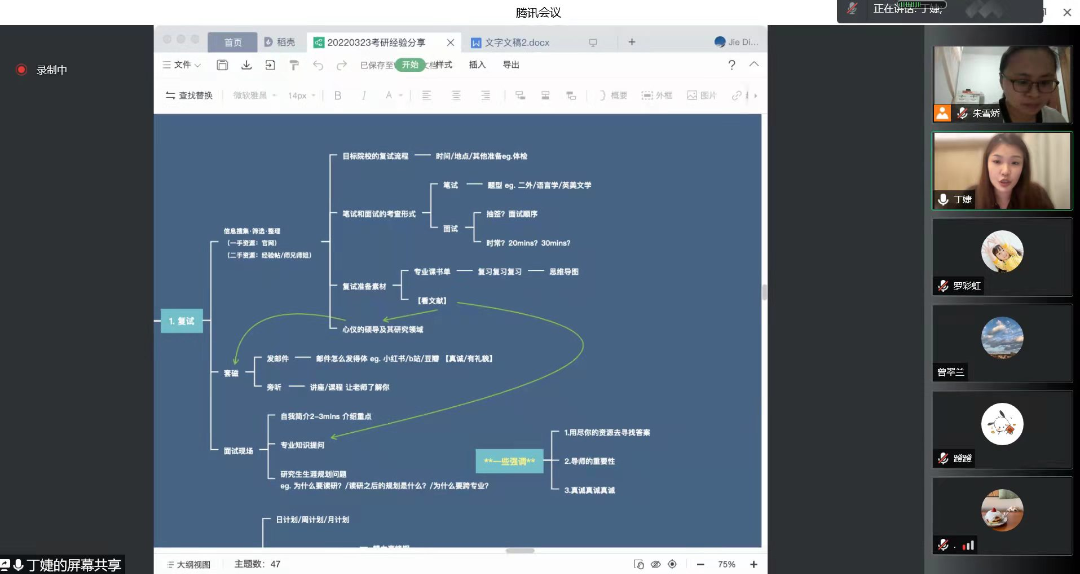
Task: Click the zoom out minus icon
Action: [700, 564]
